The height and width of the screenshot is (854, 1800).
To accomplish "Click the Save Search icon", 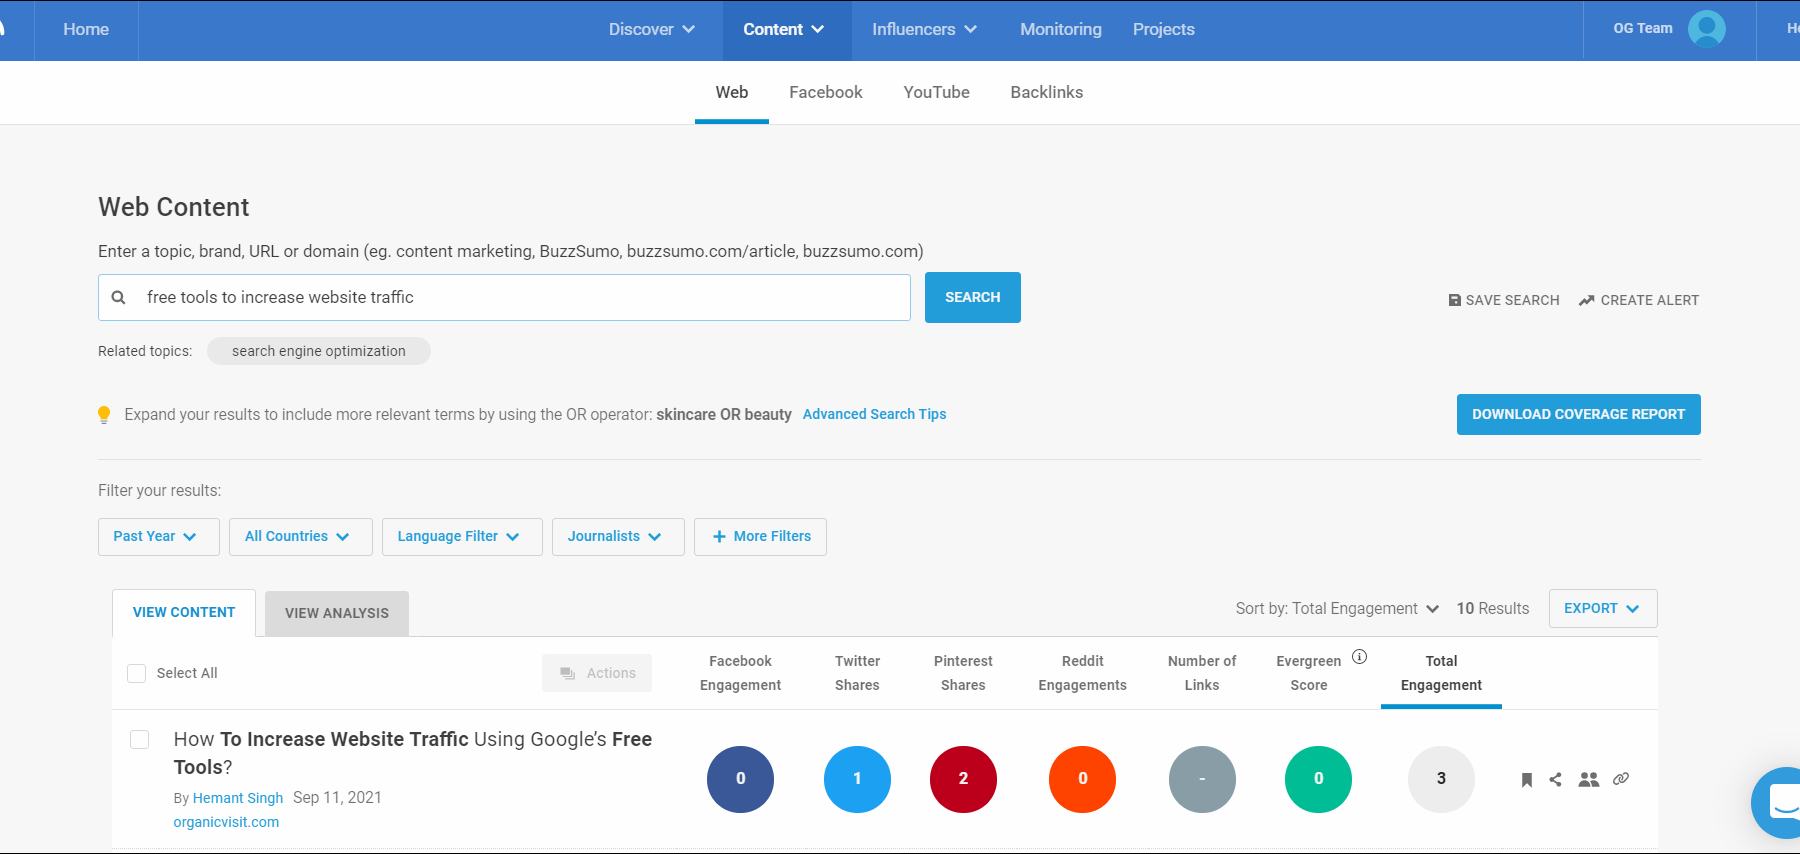I will click(1455, 300).
